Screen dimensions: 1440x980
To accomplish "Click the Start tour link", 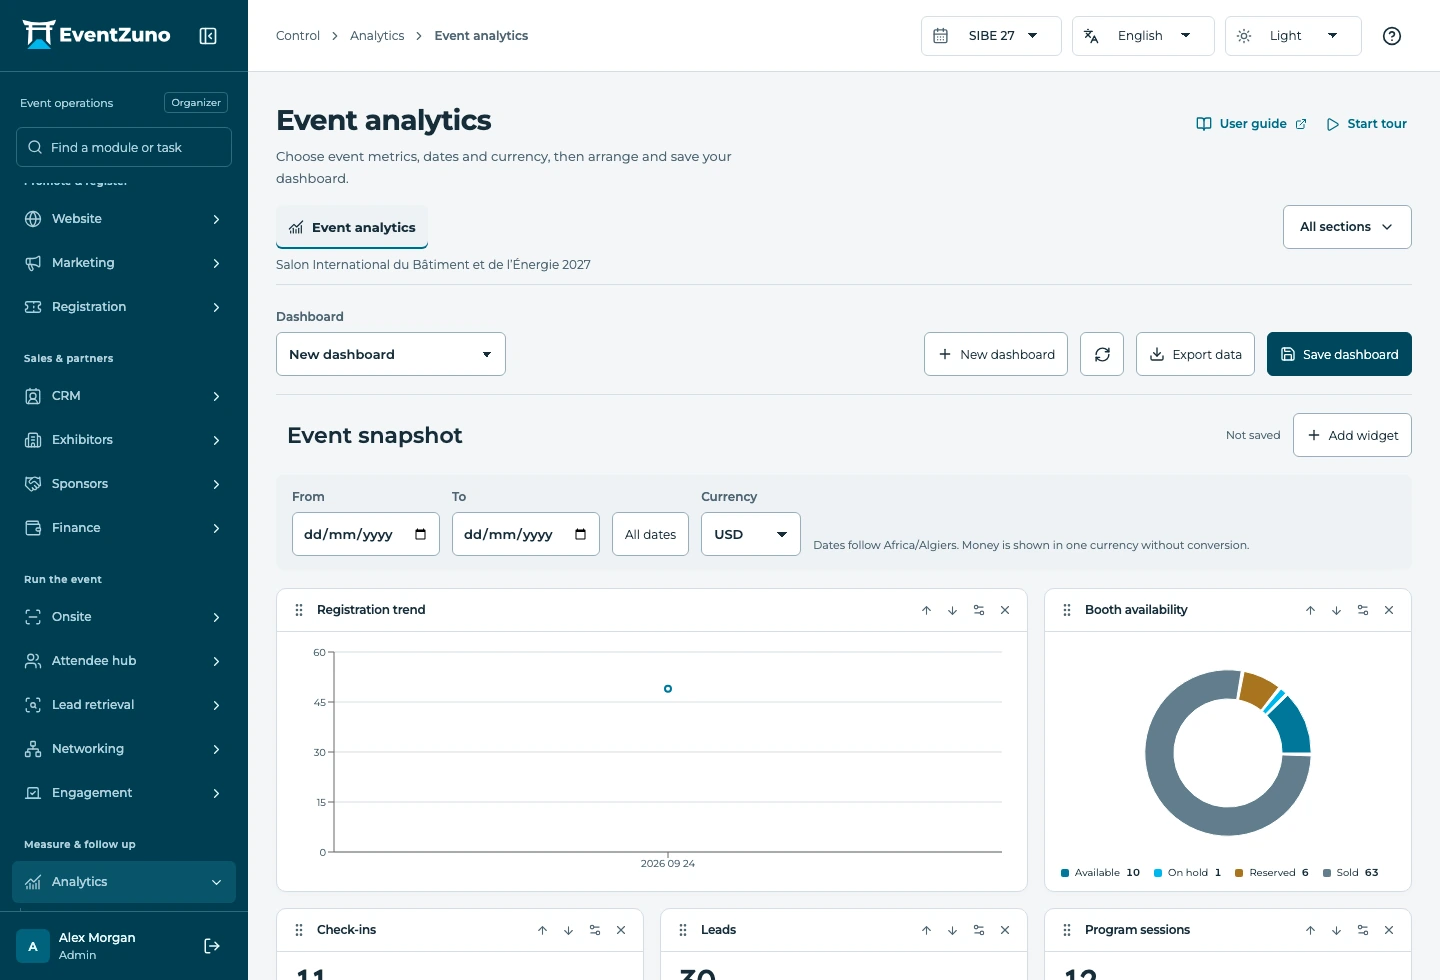I will tap(1366, 124).
